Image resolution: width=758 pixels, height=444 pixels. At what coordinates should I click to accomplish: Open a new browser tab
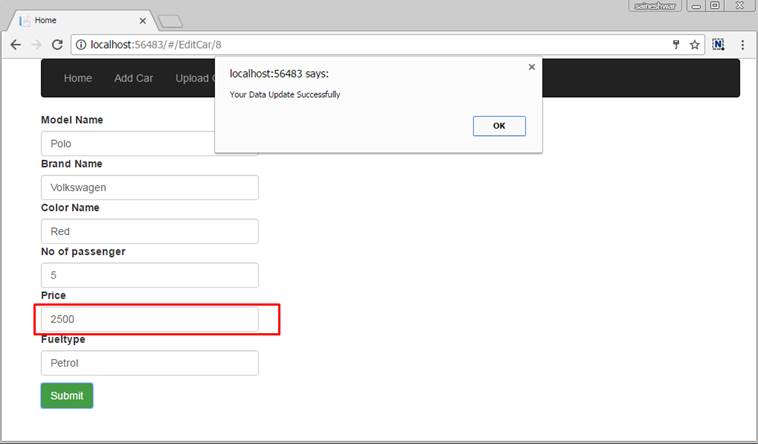point(170,21)
